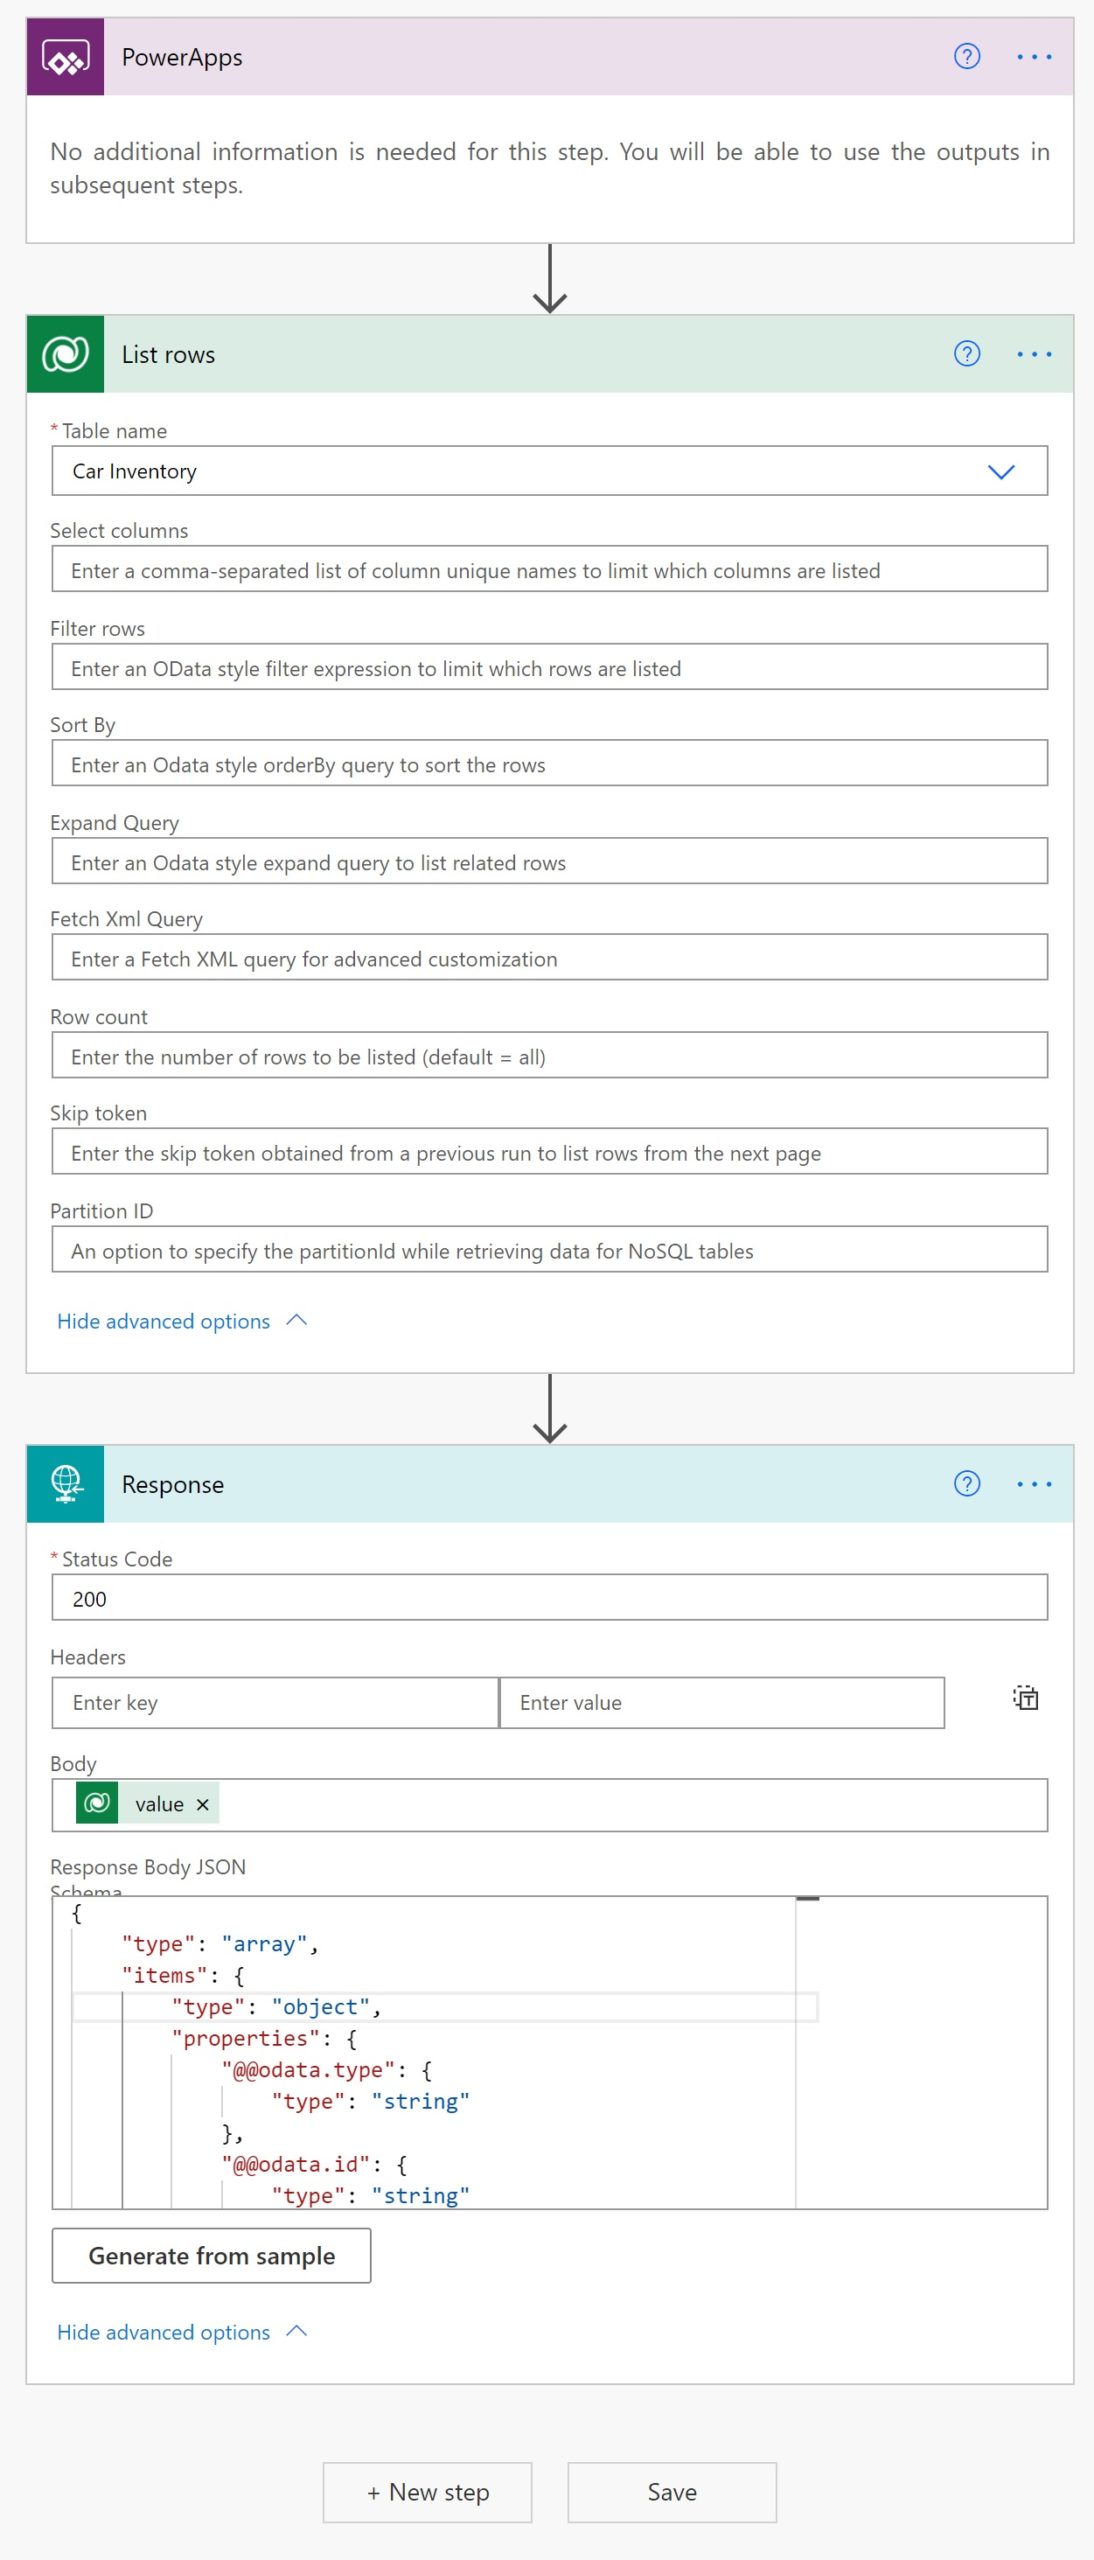Screen dimensions: 1094x2560
Task: Add a New step
Action: tap(427, 2492)
